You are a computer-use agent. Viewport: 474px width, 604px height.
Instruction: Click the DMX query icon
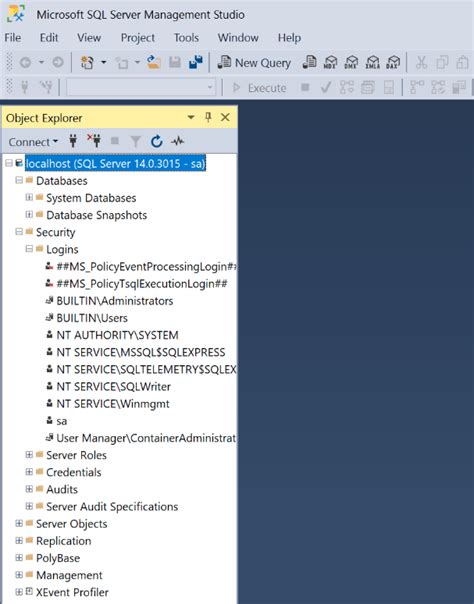pos(351,62)
